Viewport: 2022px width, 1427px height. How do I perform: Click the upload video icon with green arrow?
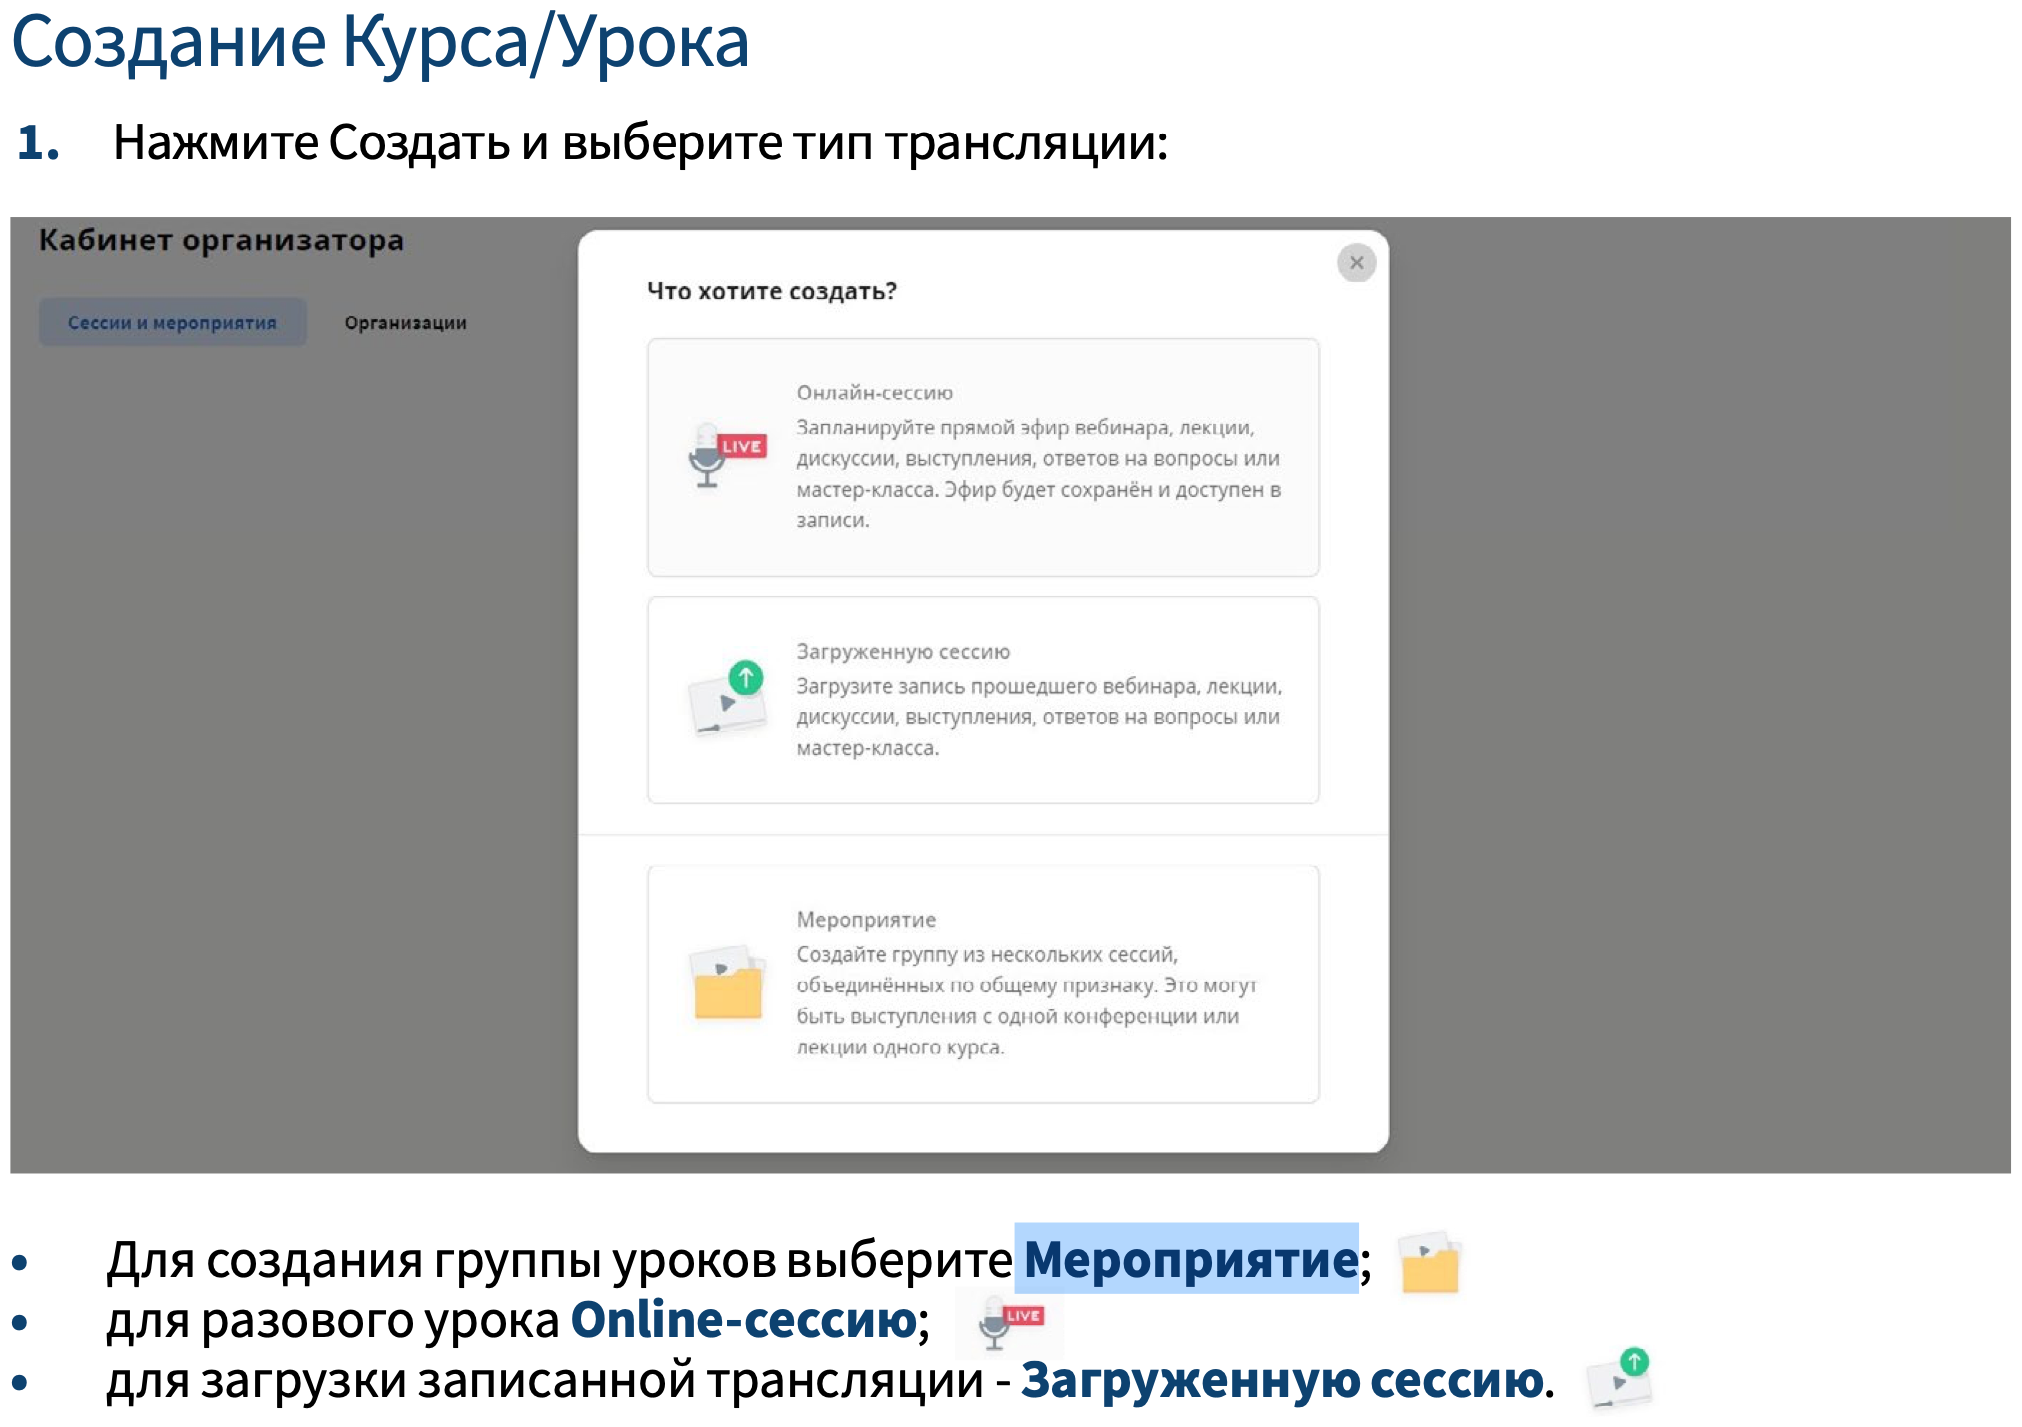728,697
